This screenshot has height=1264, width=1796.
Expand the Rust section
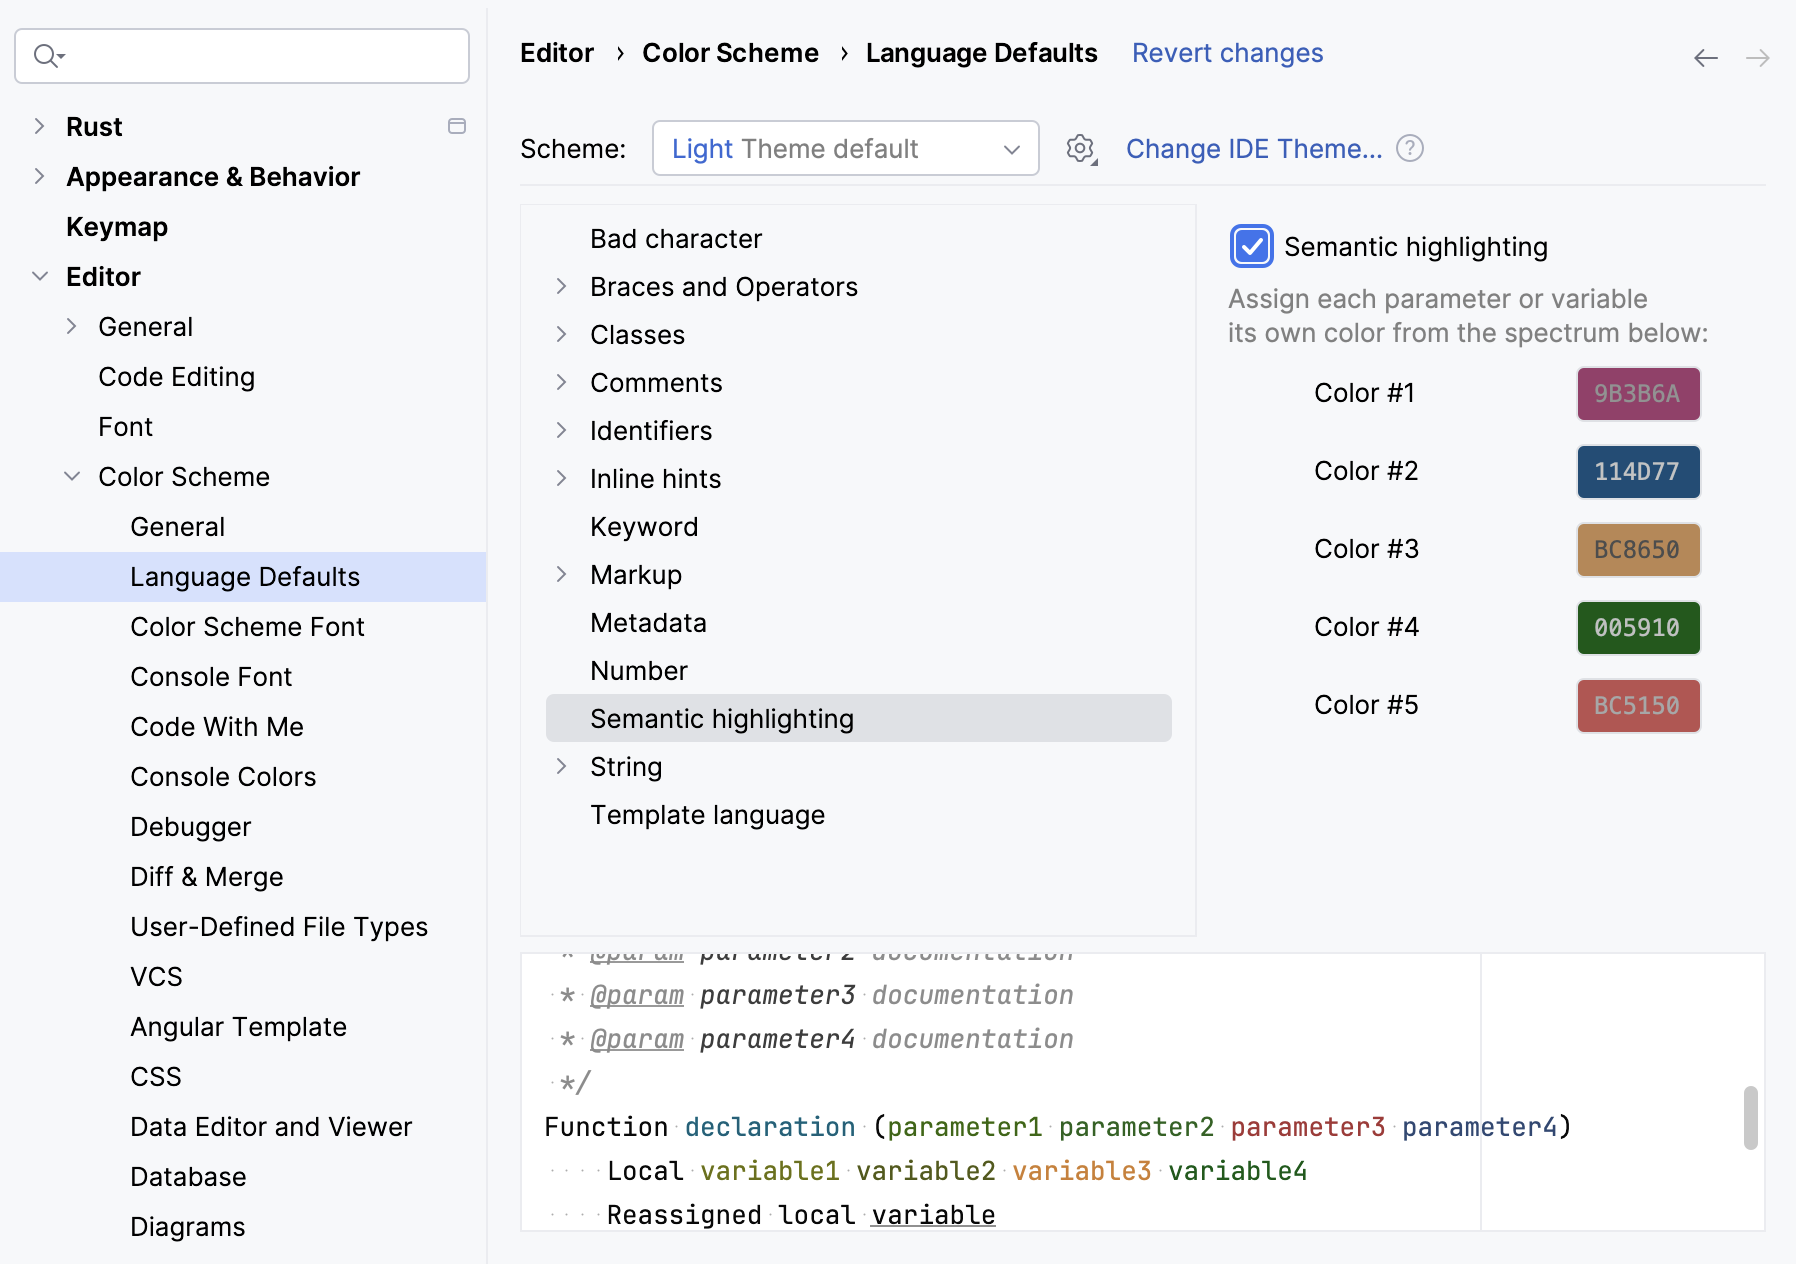pyautogui.click(x=39, y=126)
